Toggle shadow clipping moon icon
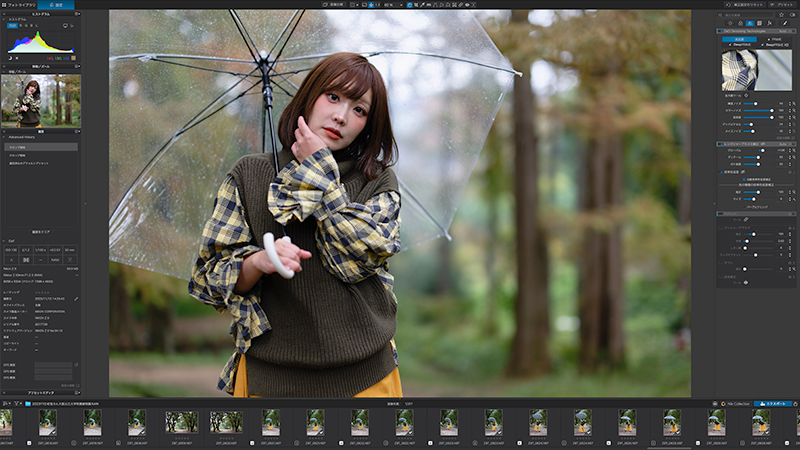The height and width of the screenshot is (450, 800). pyautogui.click(x=10, y=58)
